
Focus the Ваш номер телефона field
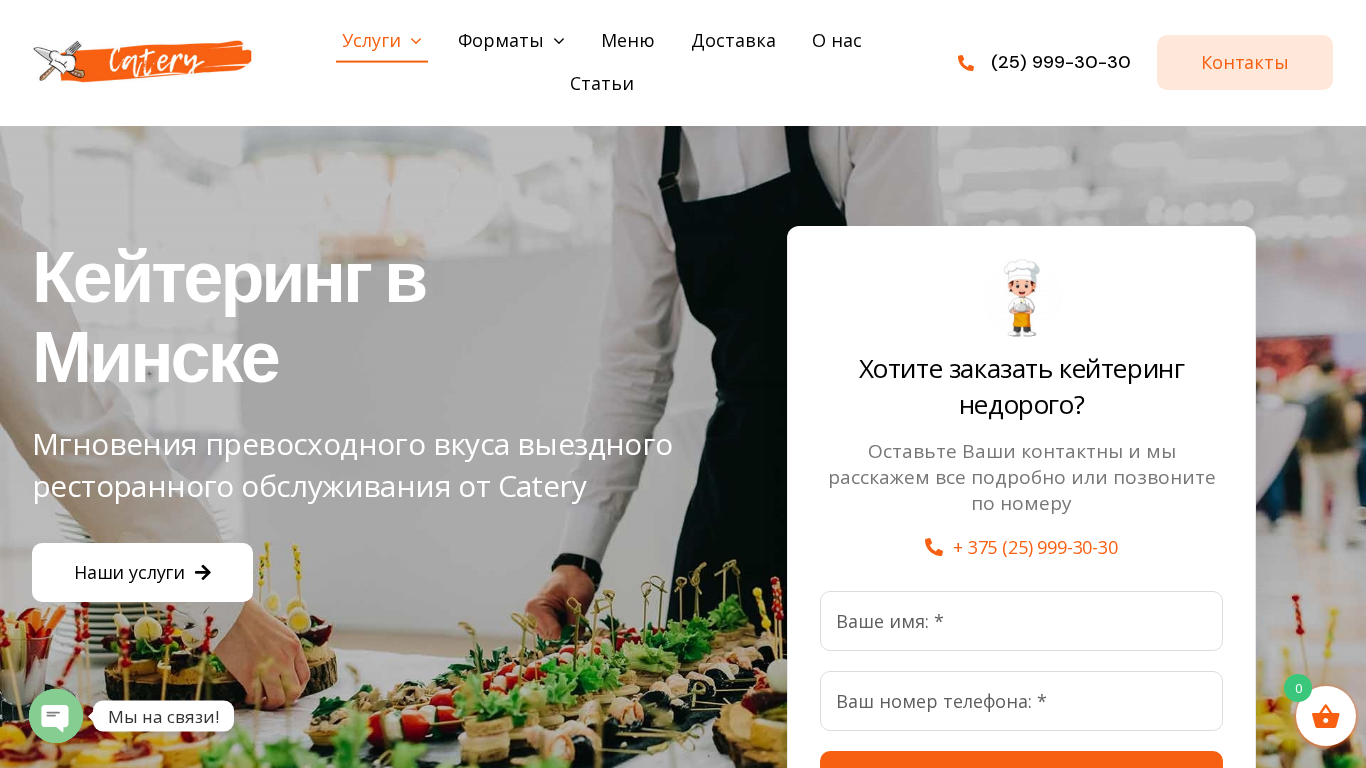pos(1021,701)
